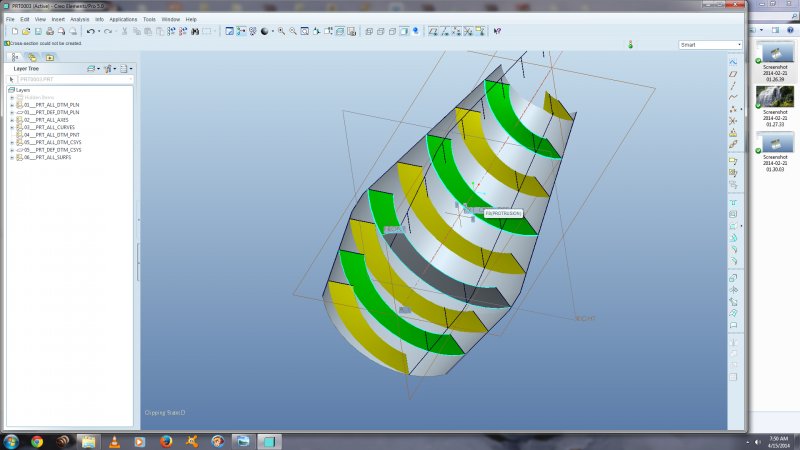Toggle datum axes display on/off

coord(443,32)
